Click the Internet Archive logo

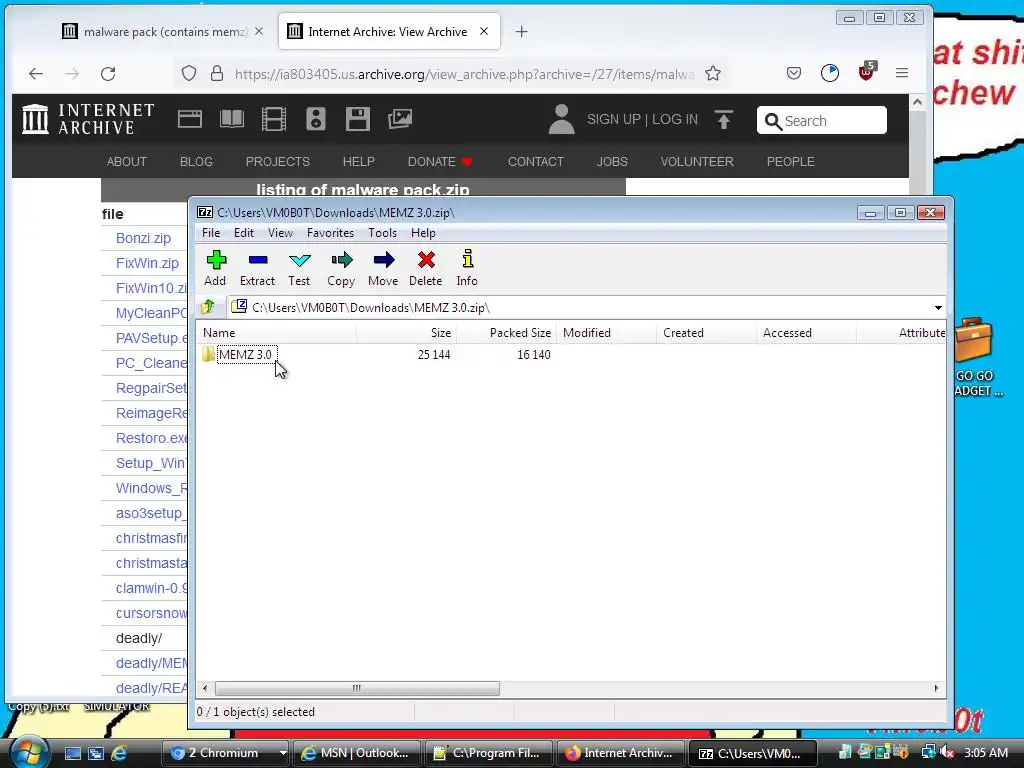pyautogui.click(x=88, y=119)
